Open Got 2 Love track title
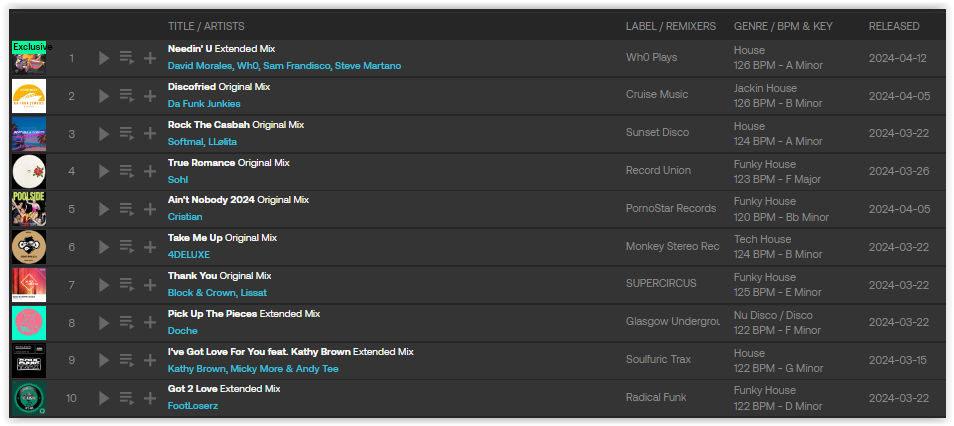This screenshot has height=426, width=954. pyautogui.click(x=193, y=388)
